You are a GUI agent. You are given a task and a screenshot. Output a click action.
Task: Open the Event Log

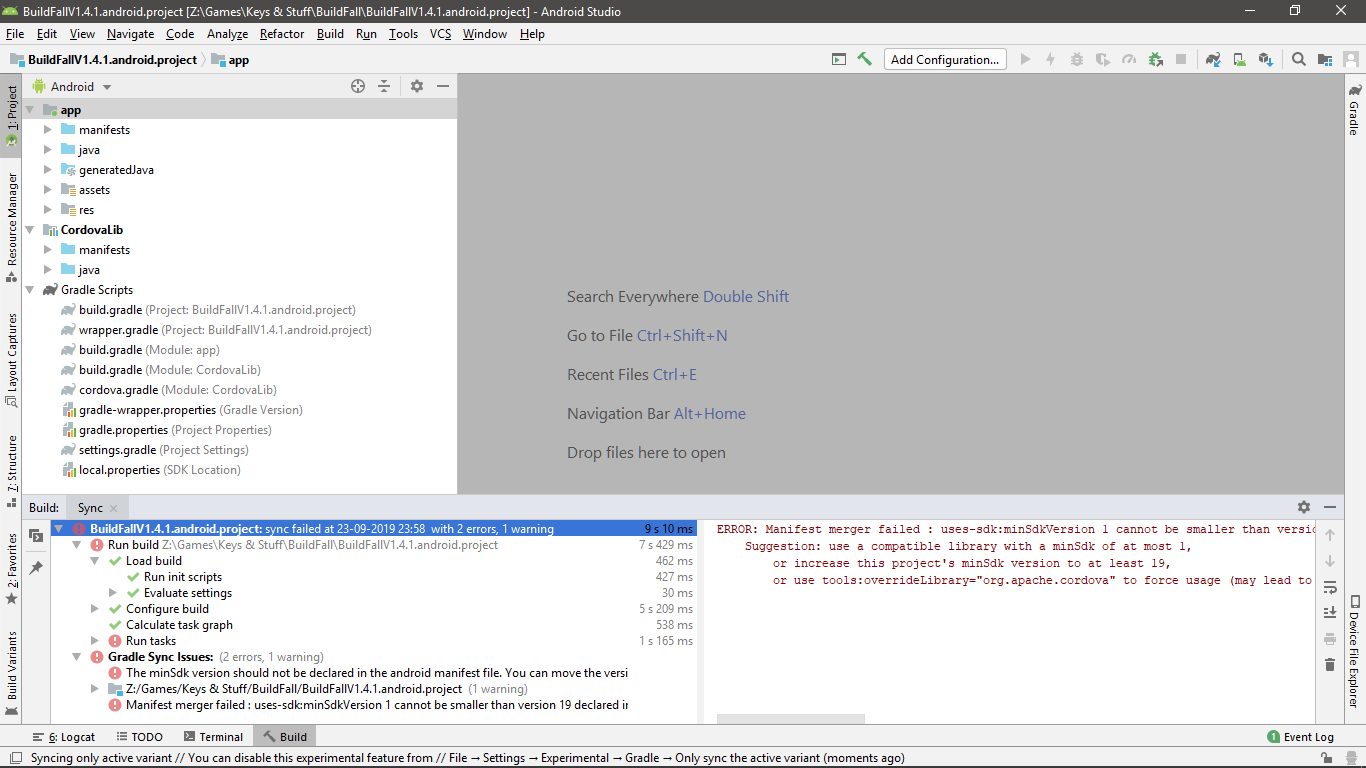(x=1300, y=737)
